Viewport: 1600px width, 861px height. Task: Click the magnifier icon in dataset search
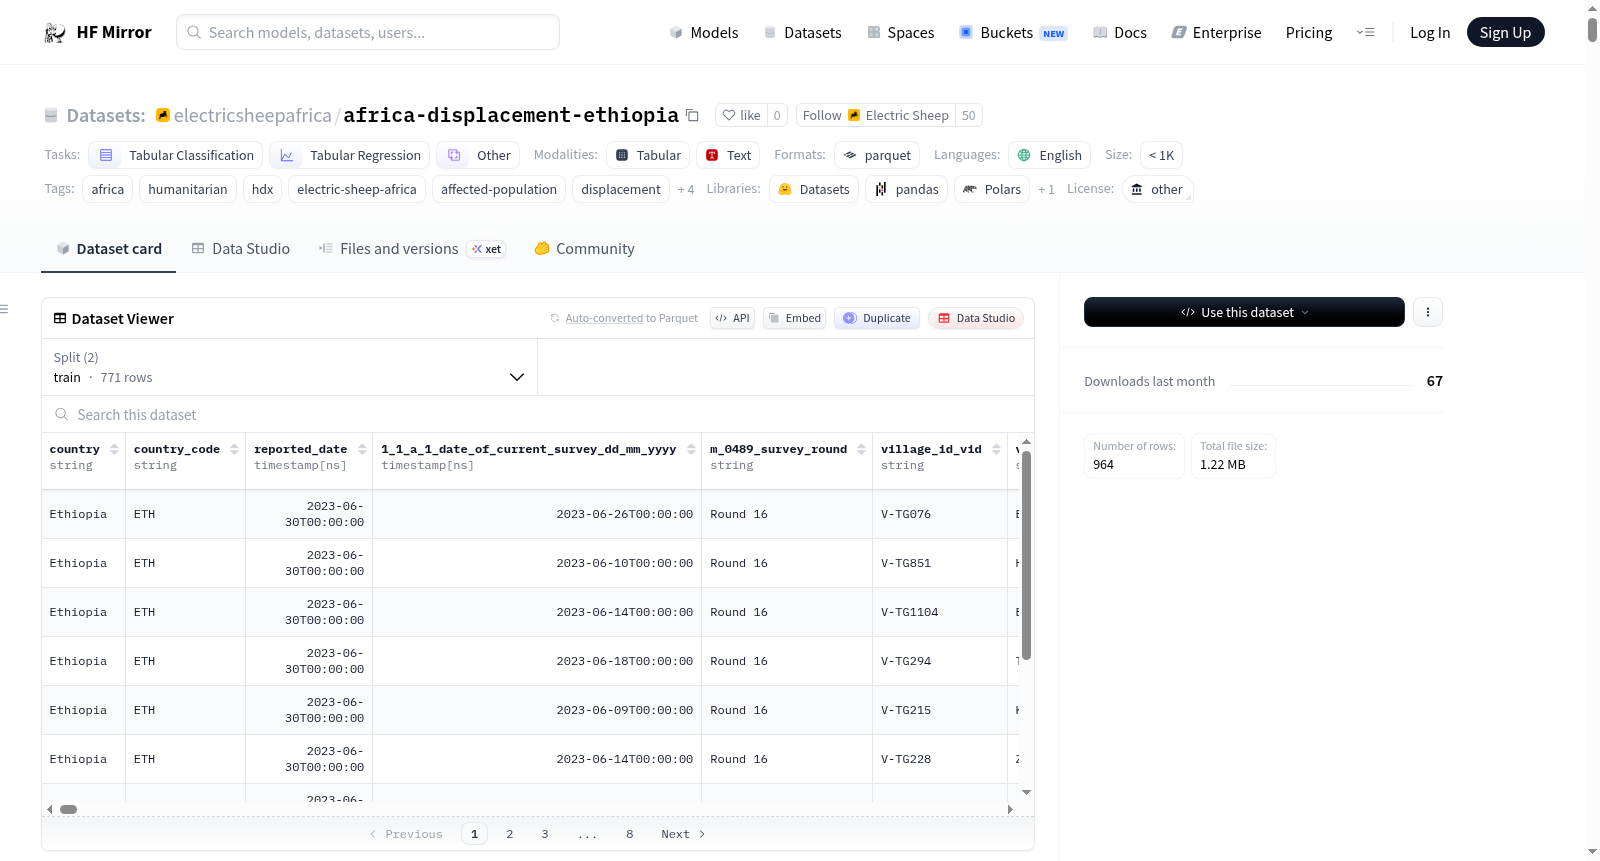coord(62,414)
